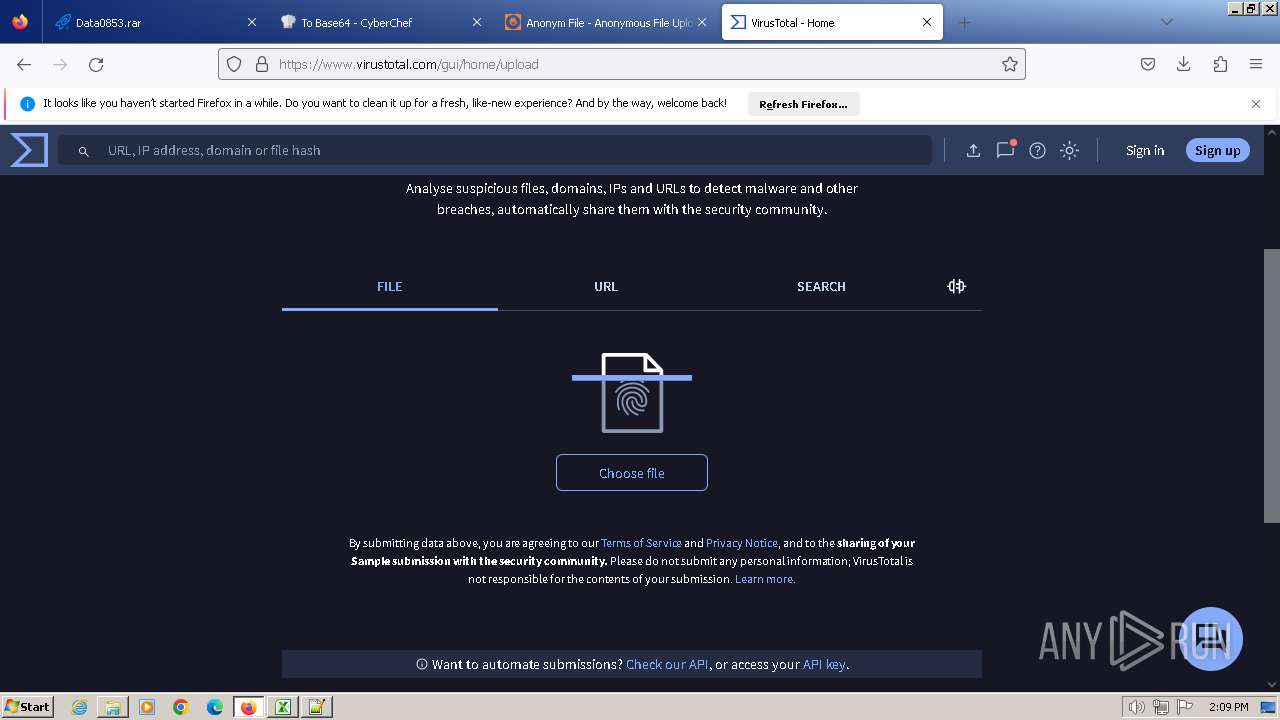Switch to the Data0853.rar tab
1280x720 pixels.
(x=155, y=22)
